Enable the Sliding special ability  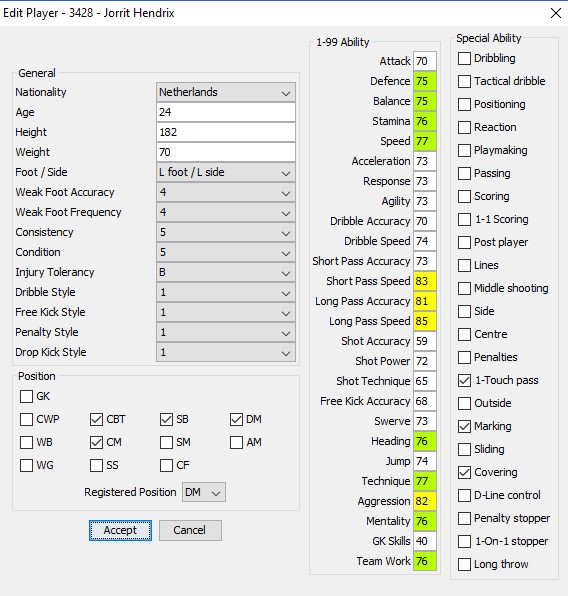[464, 449]
